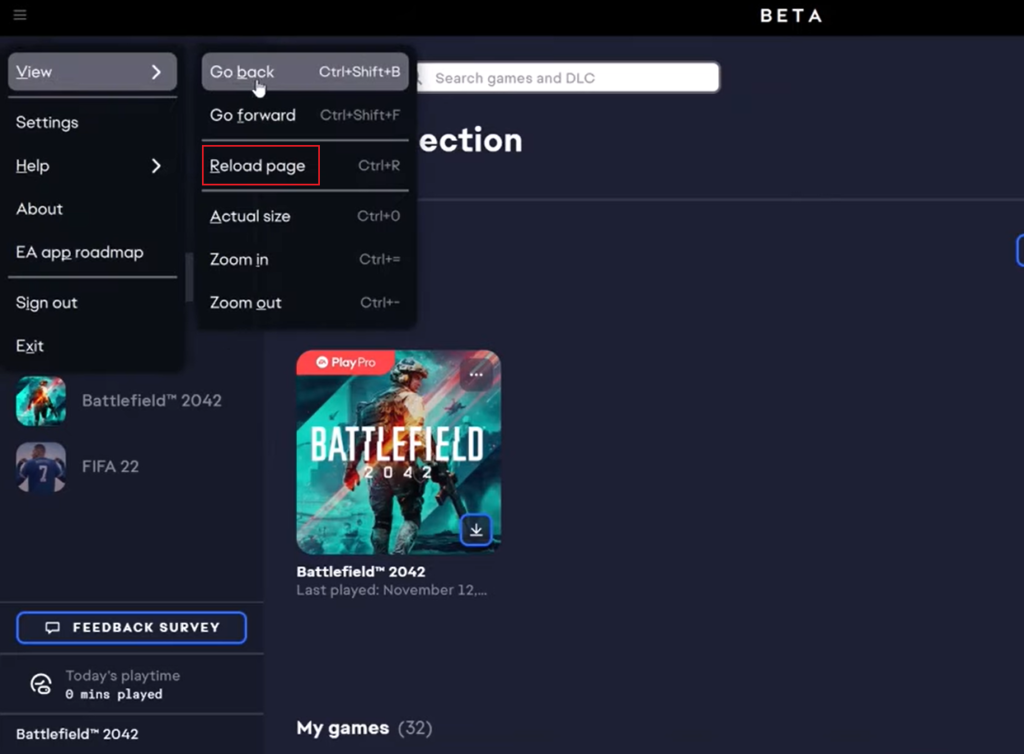Click the Last played November 12 text
The image size is (1024, 754).
[x=392, y=590]
